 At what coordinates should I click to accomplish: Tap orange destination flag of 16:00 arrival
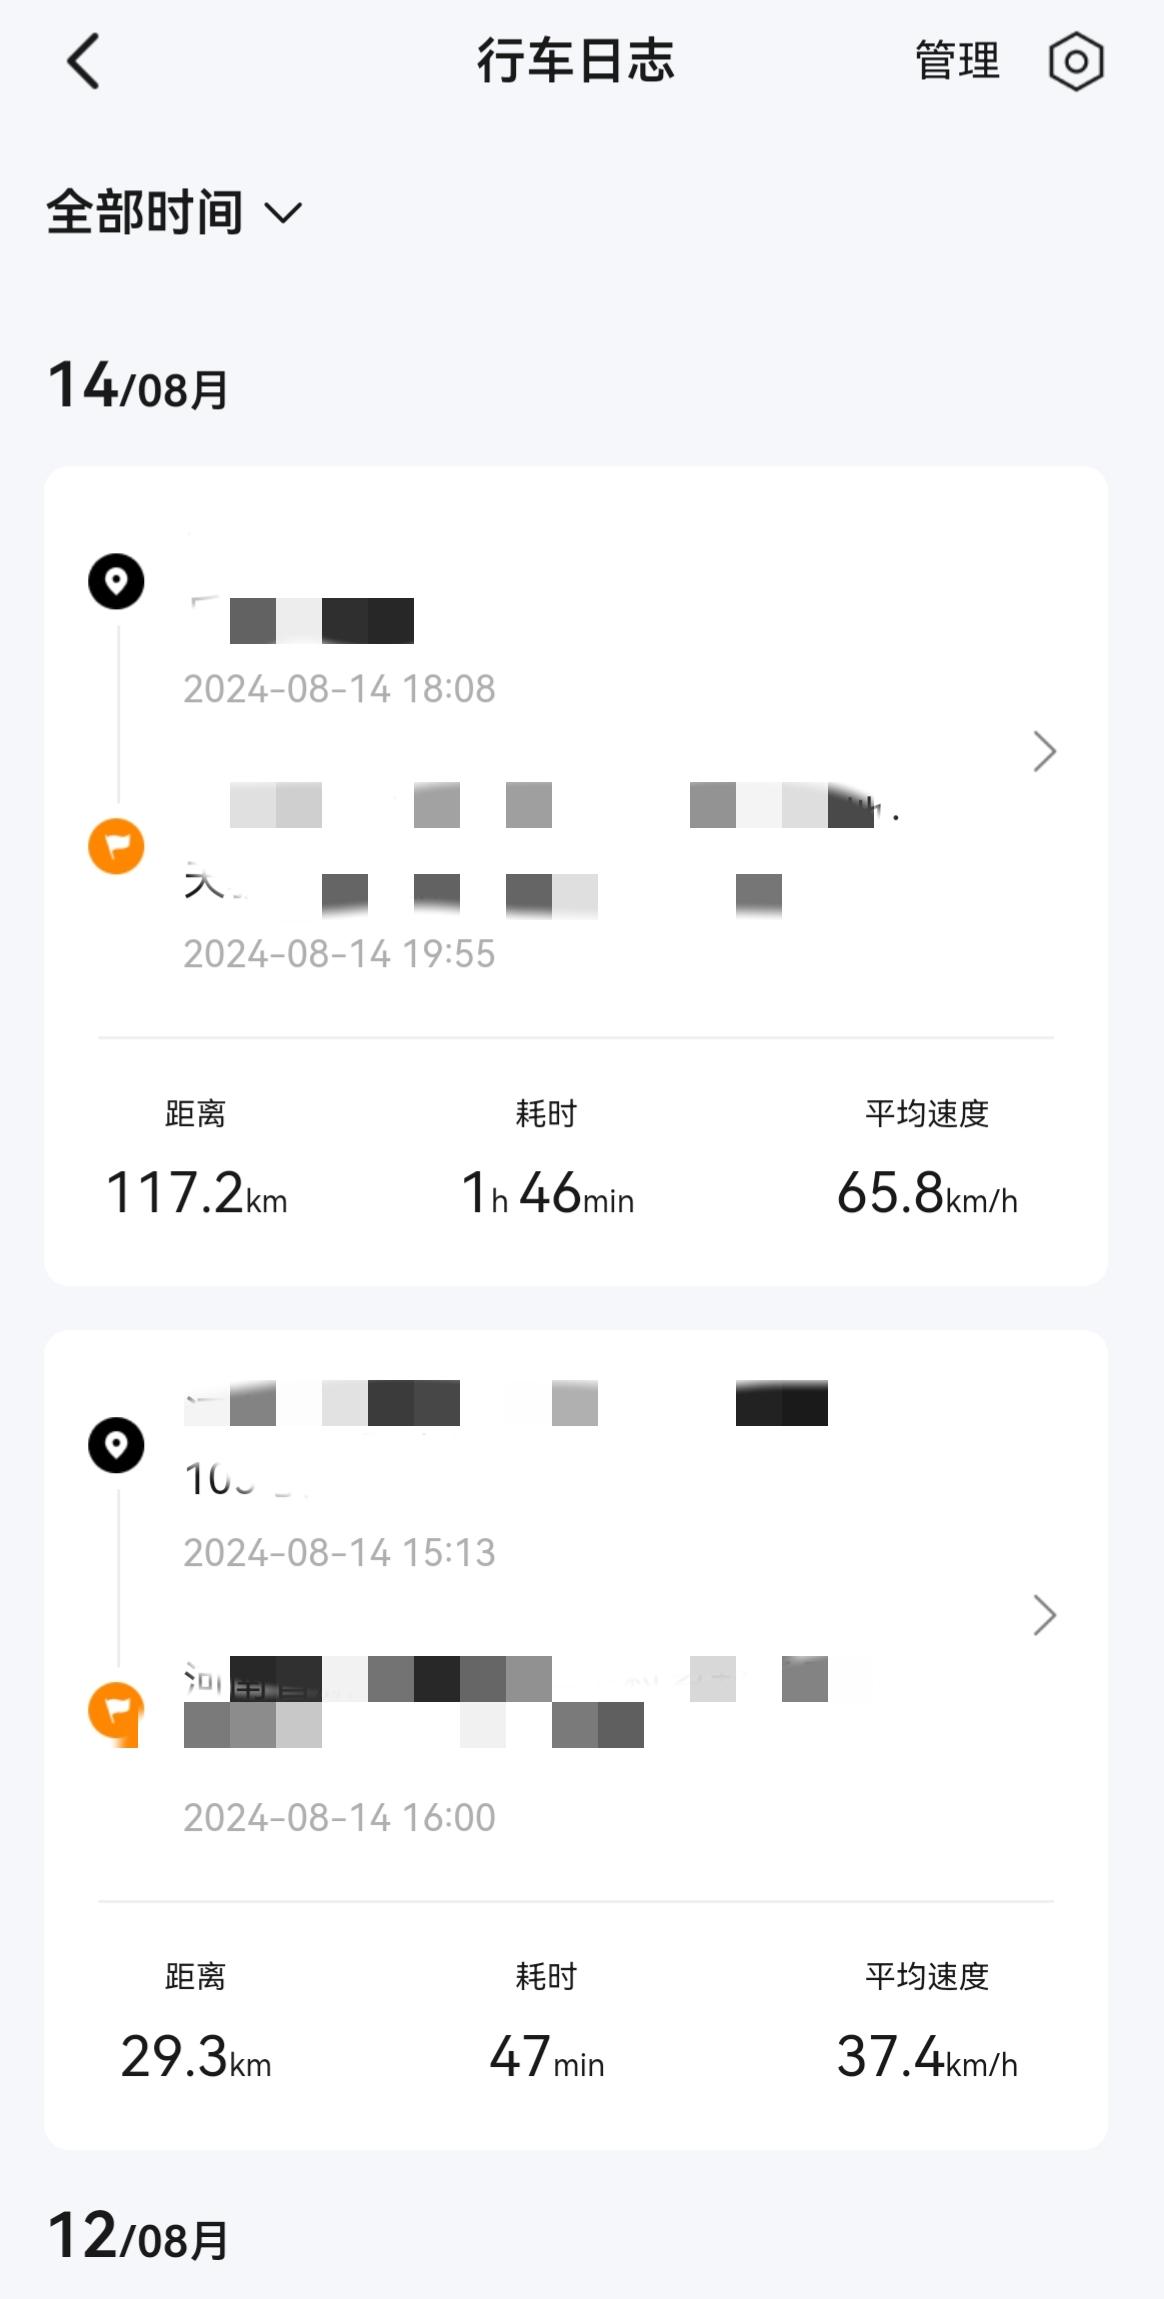tap(116, 1710)
